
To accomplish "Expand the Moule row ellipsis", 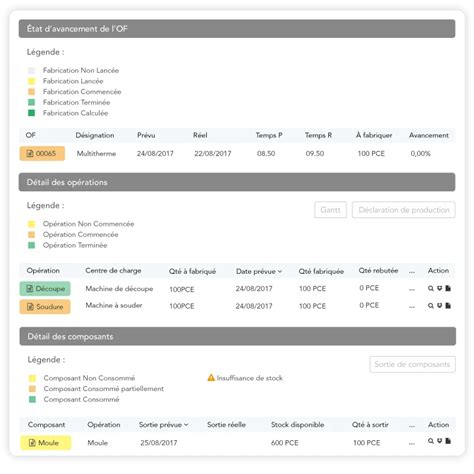I will coord(412,443).
